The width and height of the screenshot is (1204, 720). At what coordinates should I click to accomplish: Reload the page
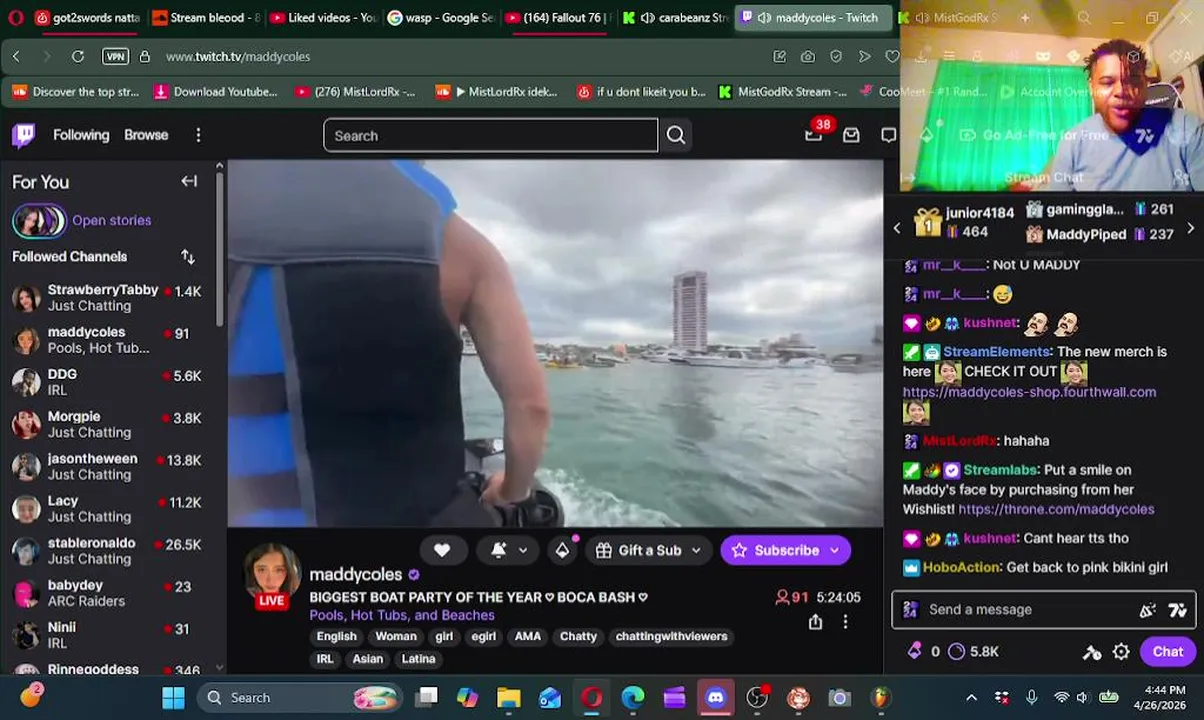point(78,57)
